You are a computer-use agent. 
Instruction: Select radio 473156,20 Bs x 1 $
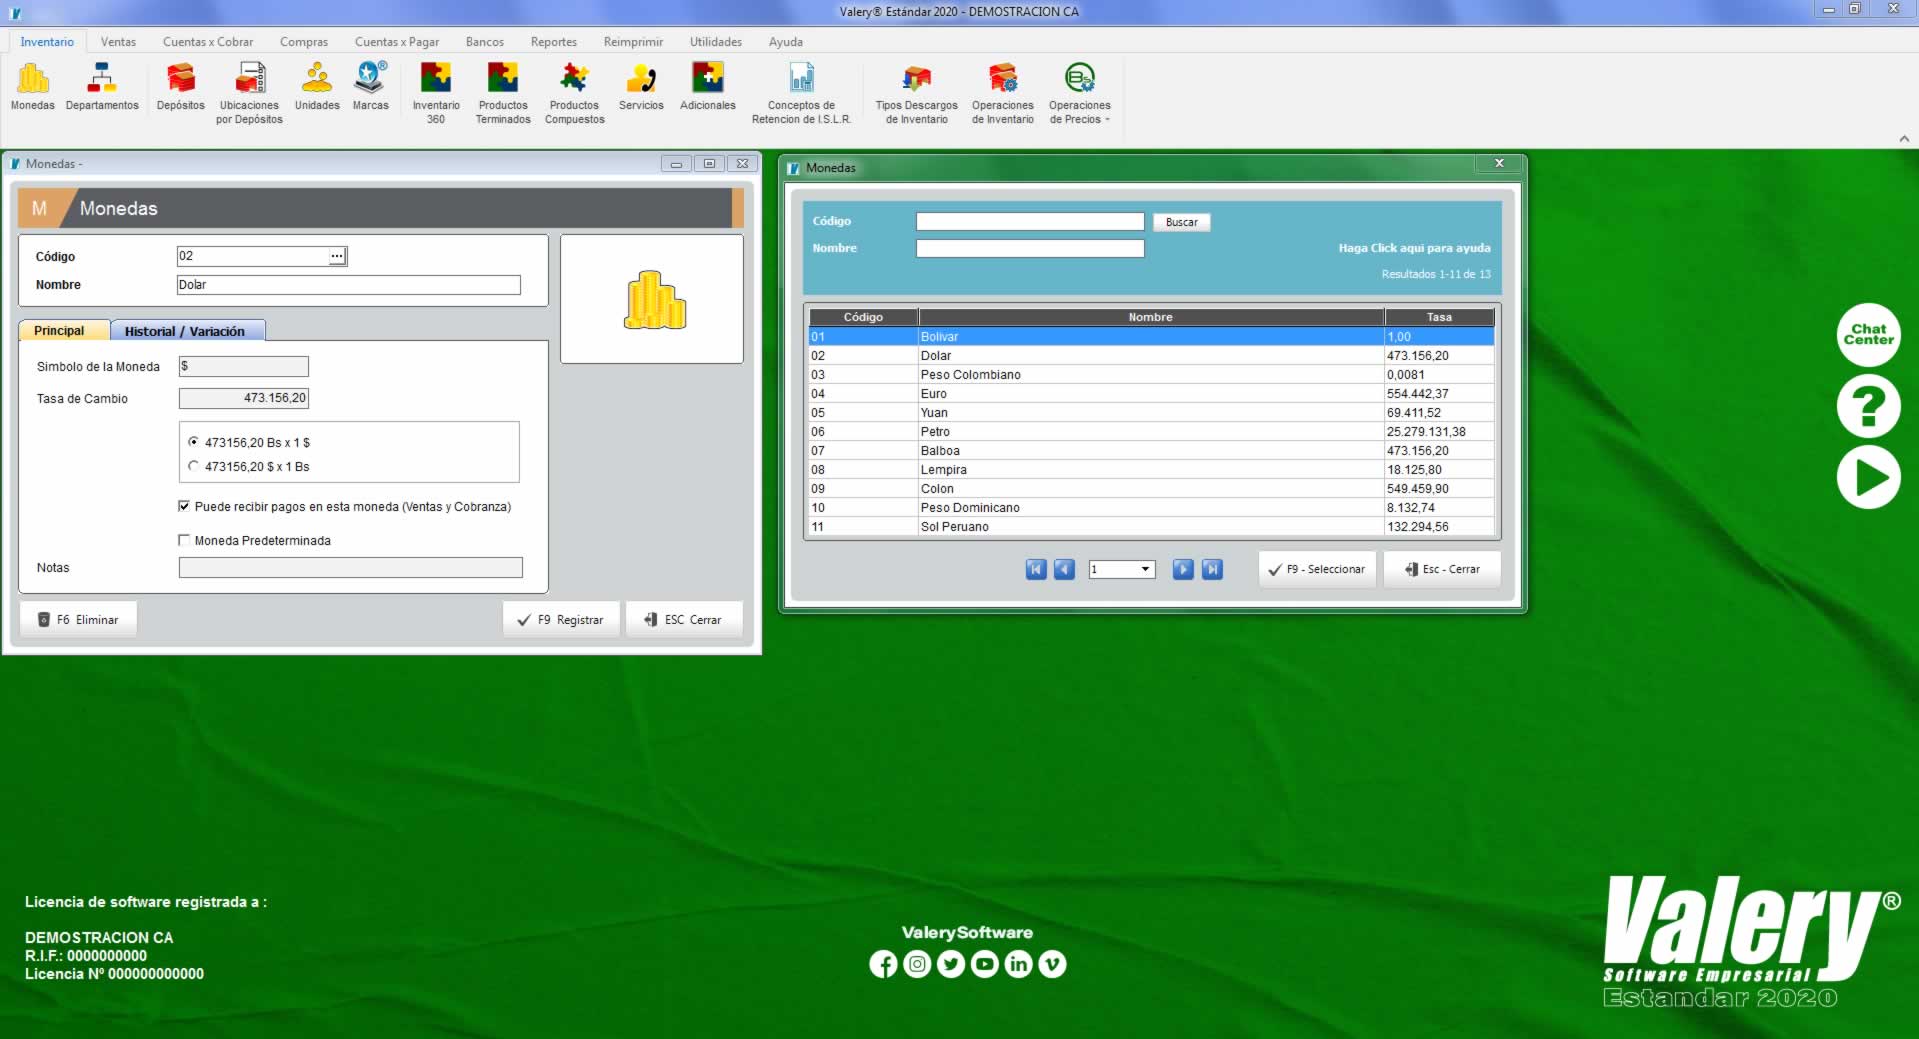pyautogui.click(x=193, y=442)
